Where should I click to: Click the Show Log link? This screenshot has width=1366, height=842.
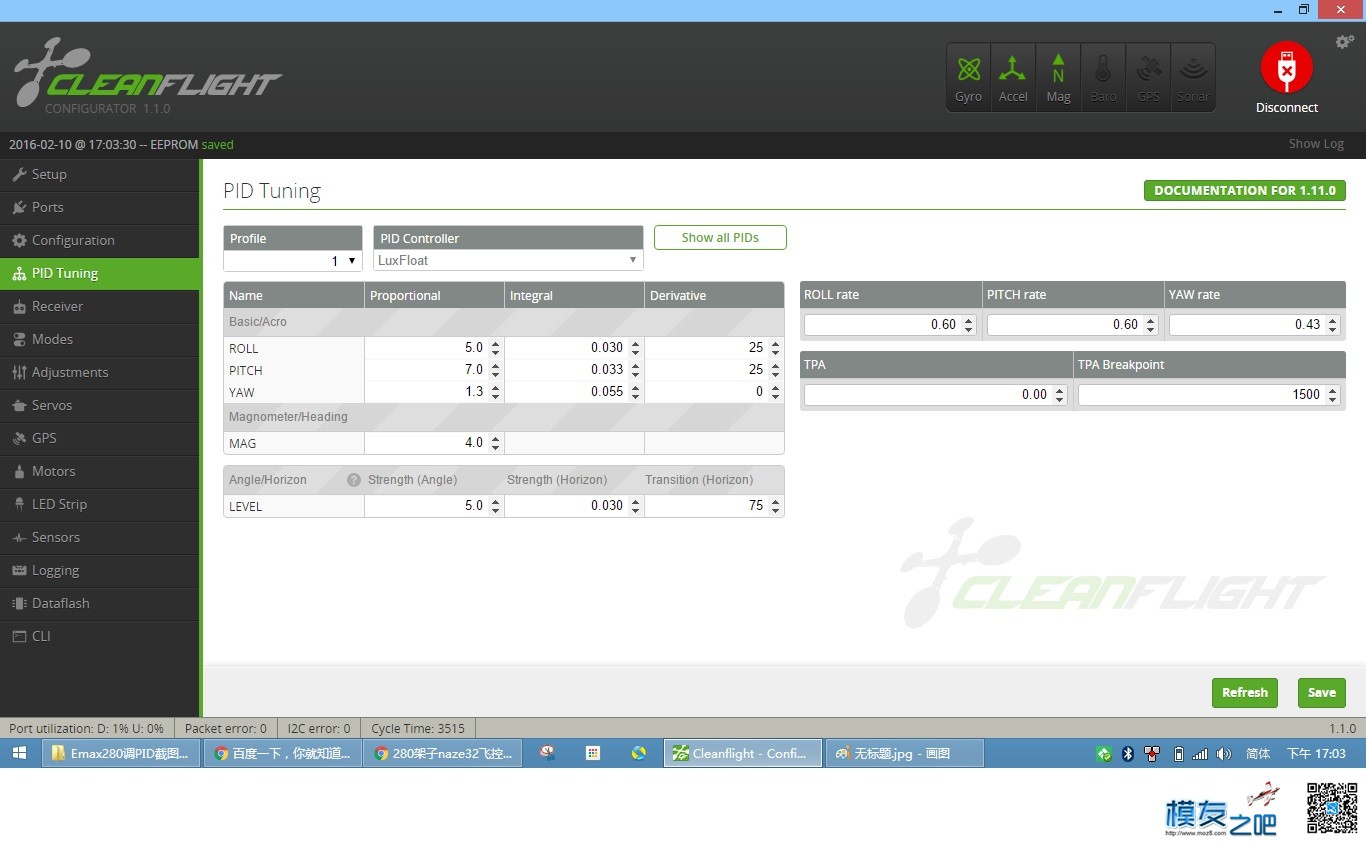click(1316, 144)
